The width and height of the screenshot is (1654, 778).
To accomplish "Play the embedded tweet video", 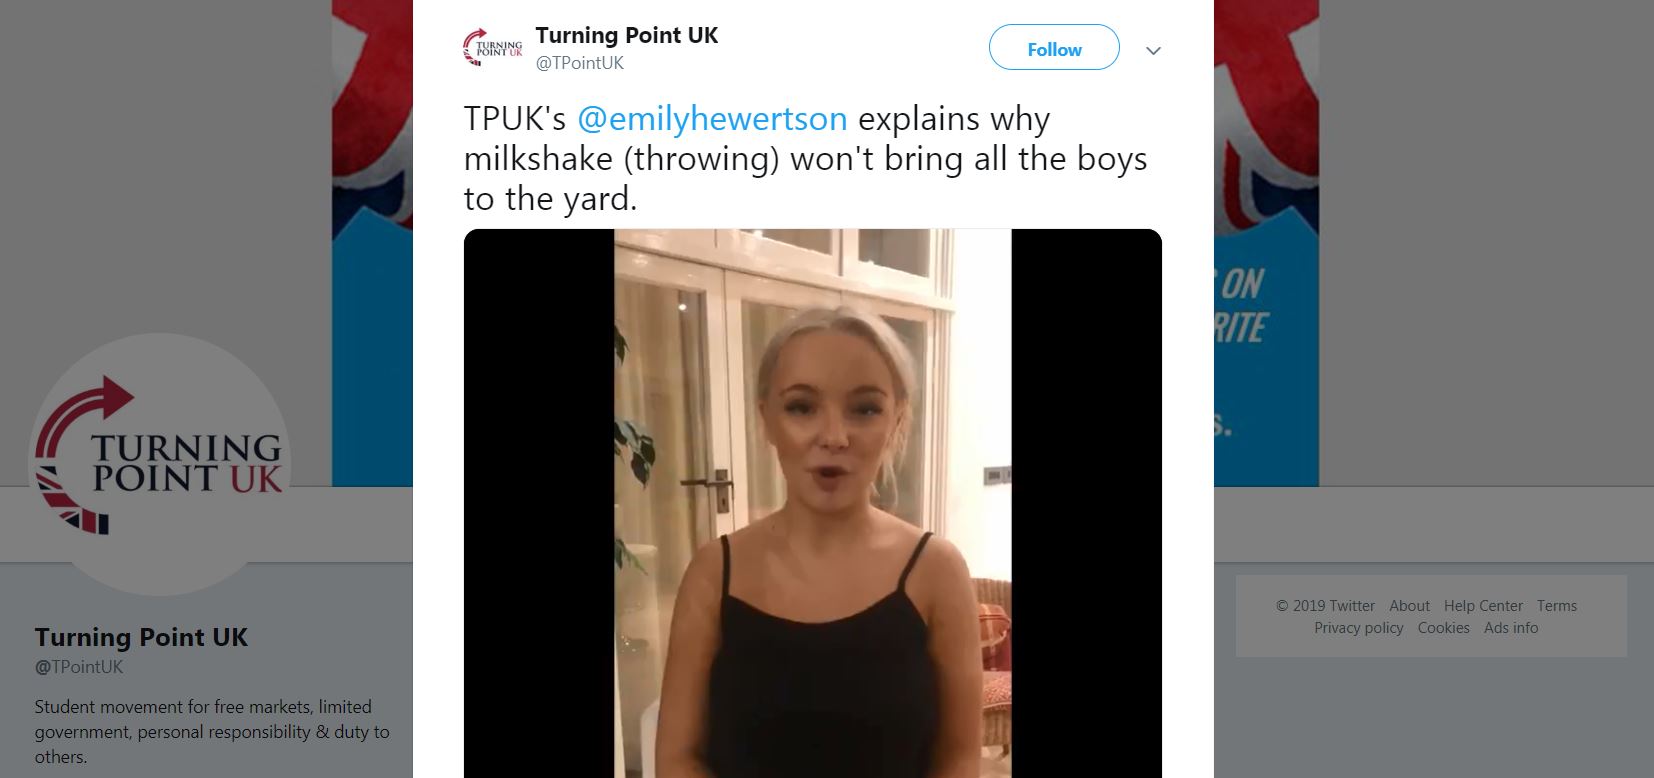I will (812, 503).
